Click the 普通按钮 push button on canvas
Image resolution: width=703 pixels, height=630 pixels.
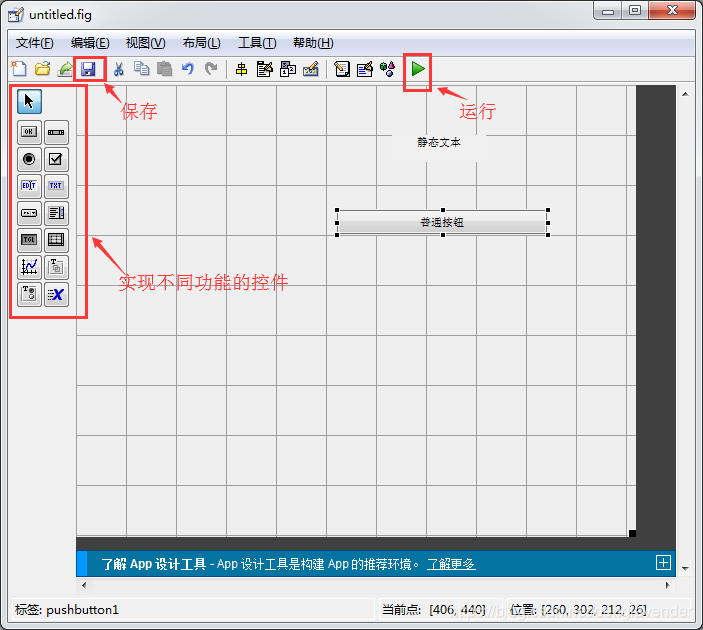point(442,222)
